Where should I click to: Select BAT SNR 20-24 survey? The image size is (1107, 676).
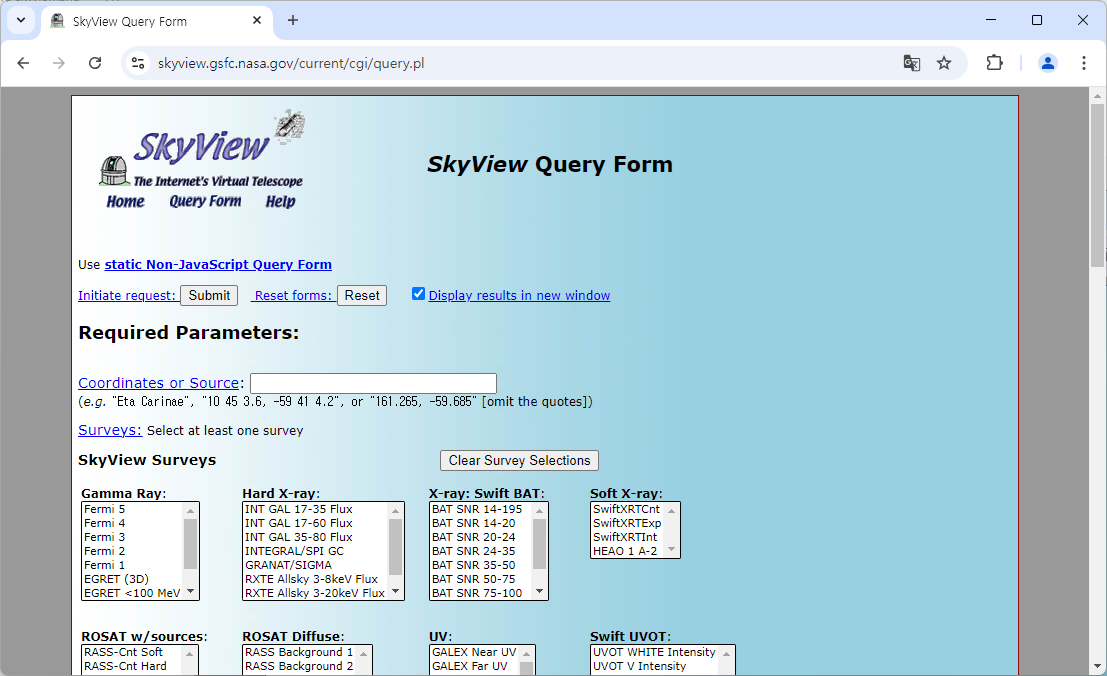(x=481, y=537)
